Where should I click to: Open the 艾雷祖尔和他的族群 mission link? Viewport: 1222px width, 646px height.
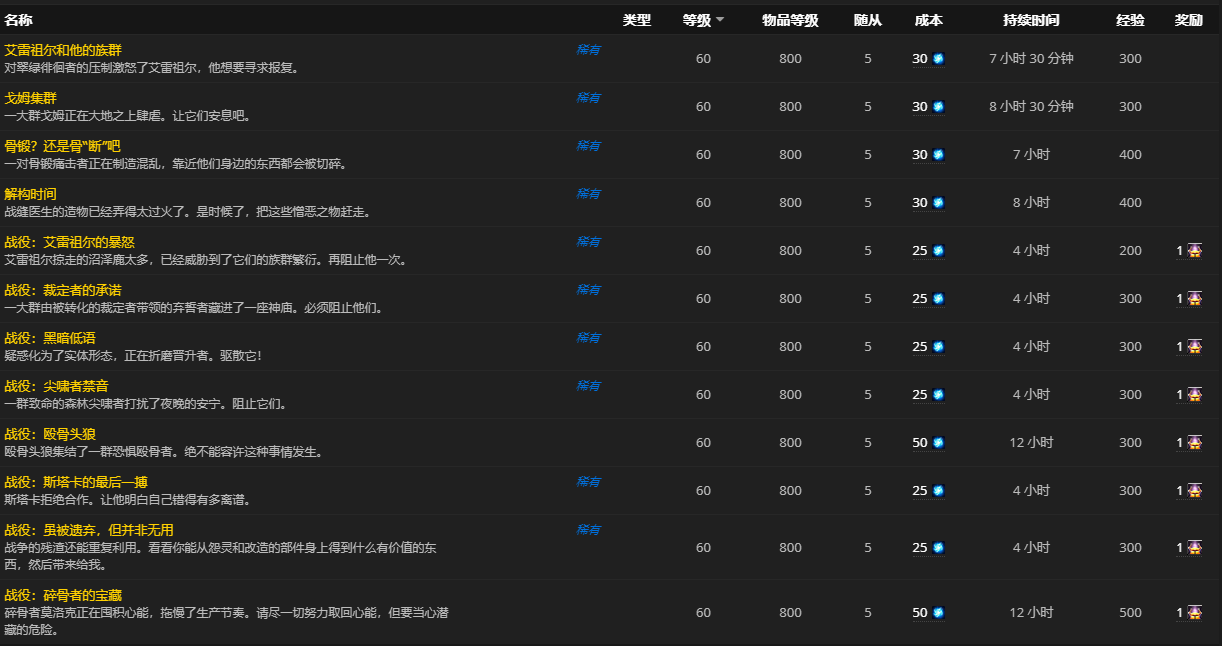click(63, 50)
